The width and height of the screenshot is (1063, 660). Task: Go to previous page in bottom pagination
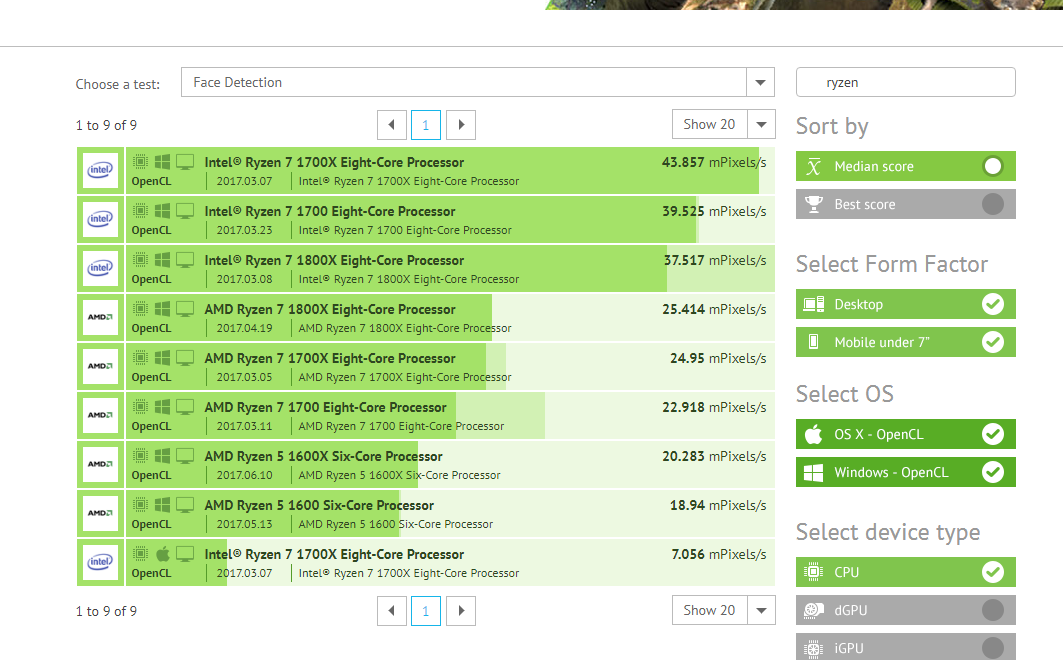pyautogui.click(x=392, y=611)
